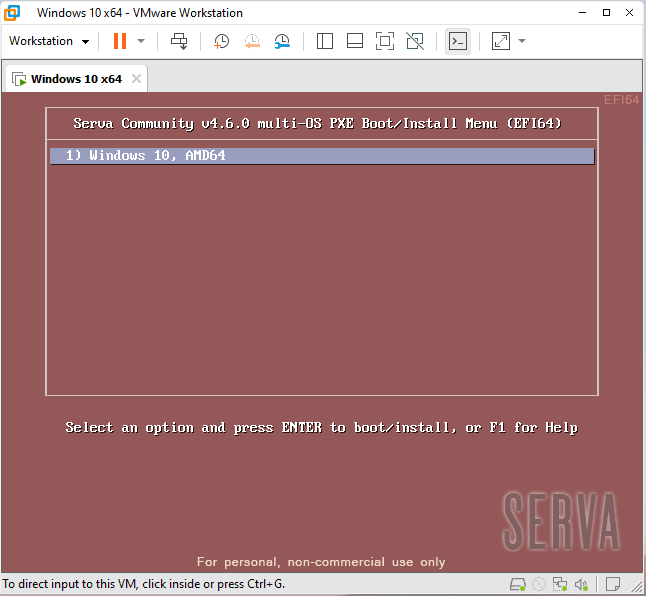Open the snapshot manager
This screenshot has width=646, height=596.
click(282, 41)
